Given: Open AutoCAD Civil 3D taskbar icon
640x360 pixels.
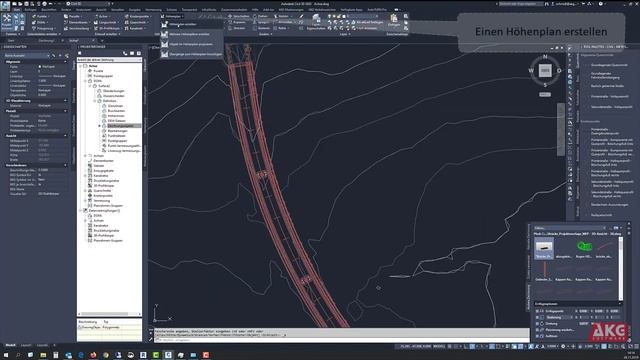Looking at the screenshot, I should pyautogui.click(x=168, y=355).
